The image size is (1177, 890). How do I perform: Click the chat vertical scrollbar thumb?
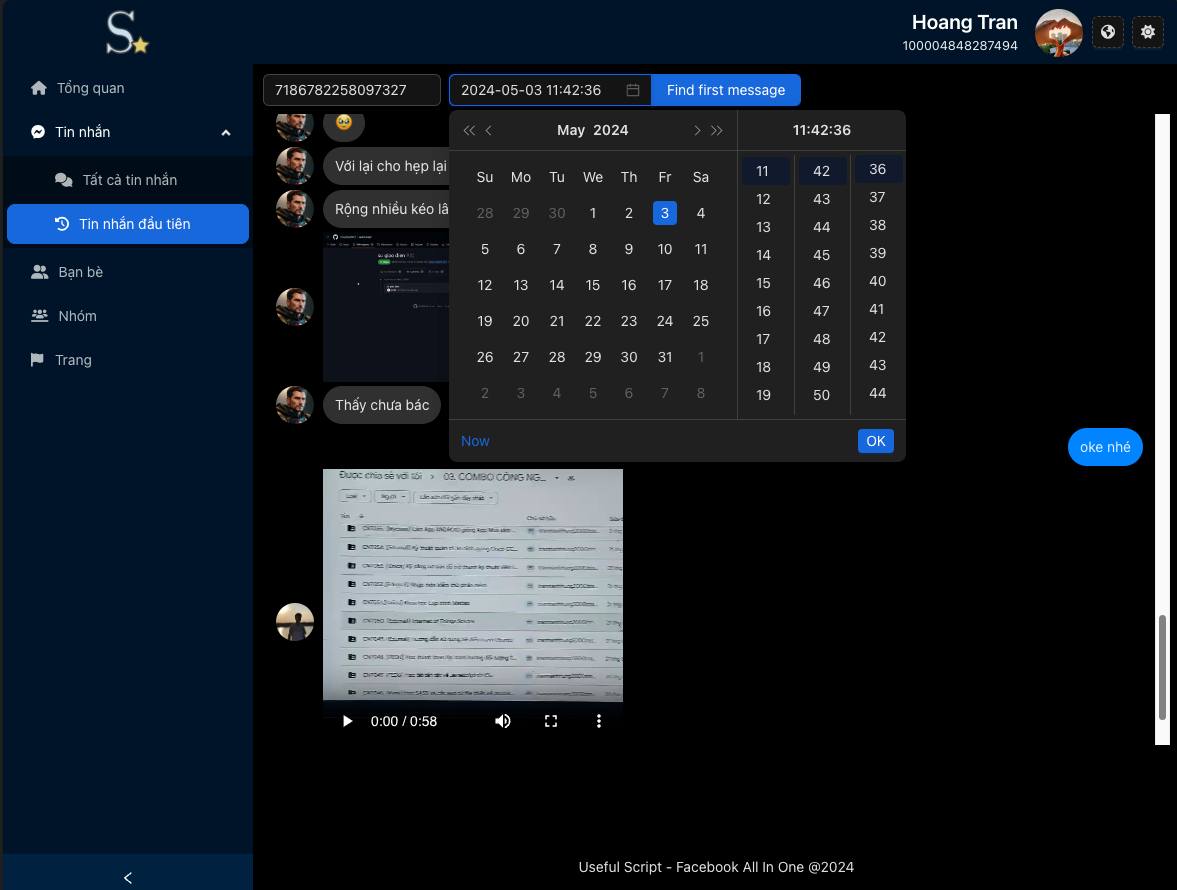coord(1162,668)
